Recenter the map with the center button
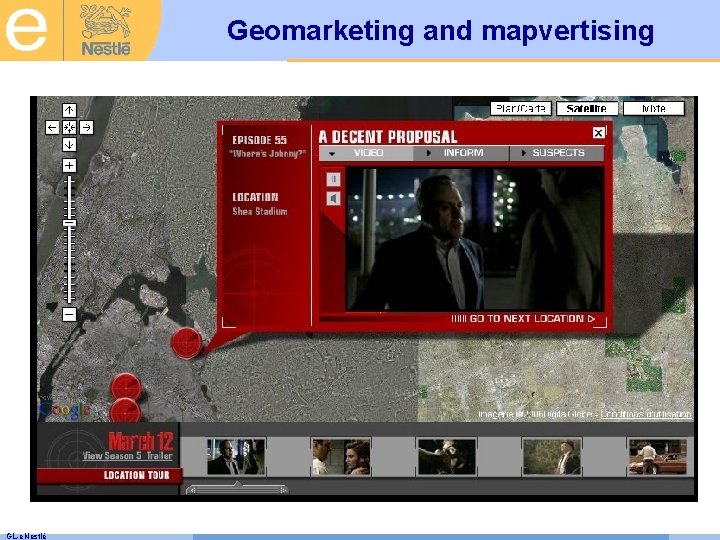The height and width of the screenshot is (540, 720). pyautogui.click(x=69, y=128)
